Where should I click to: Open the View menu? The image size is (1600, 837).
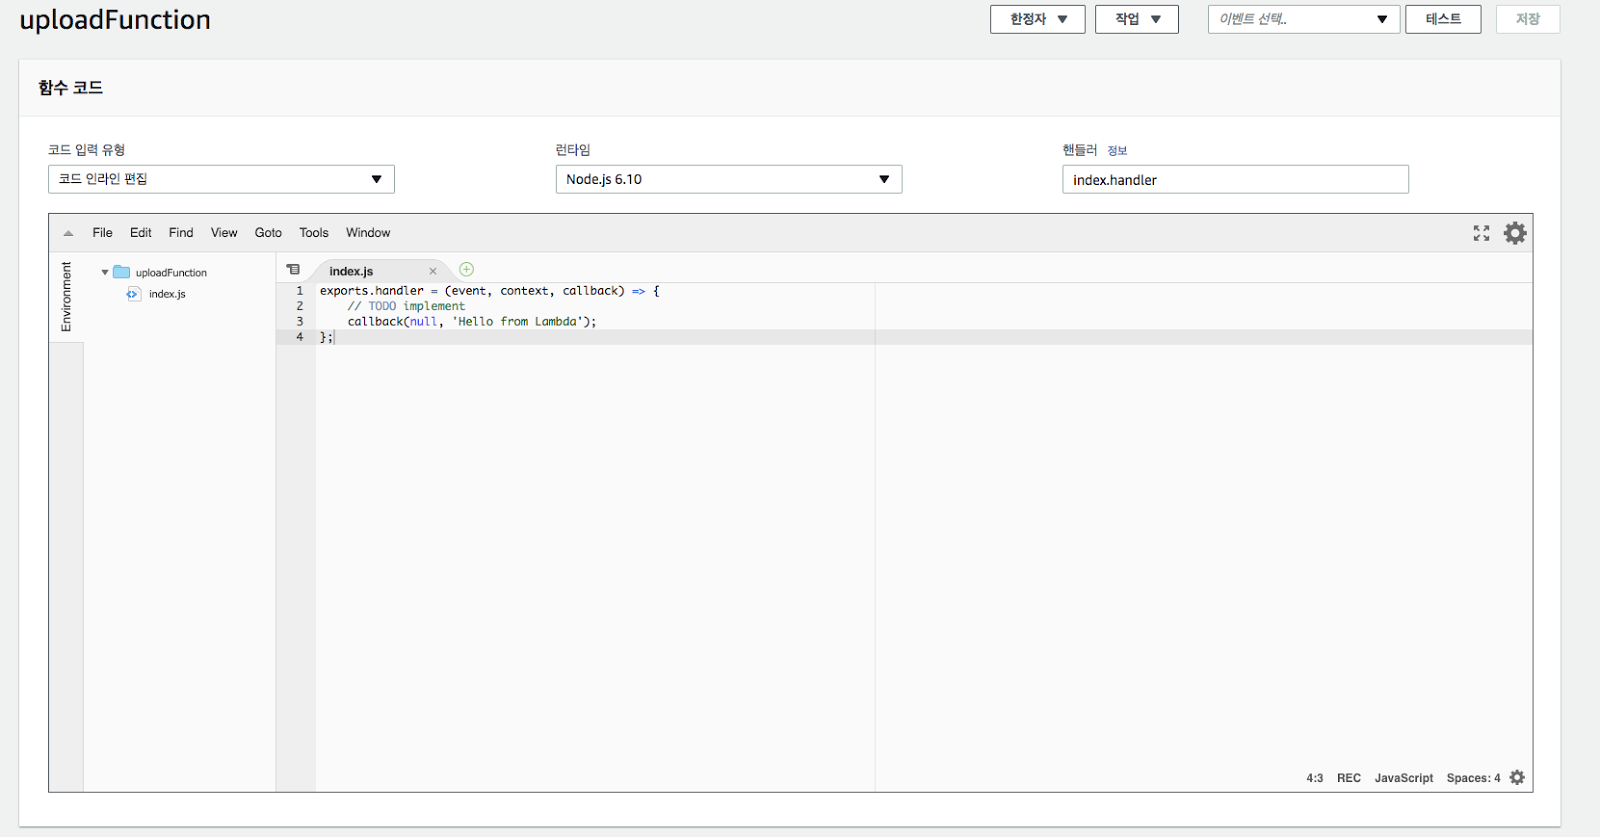click(x=224, y=233)
